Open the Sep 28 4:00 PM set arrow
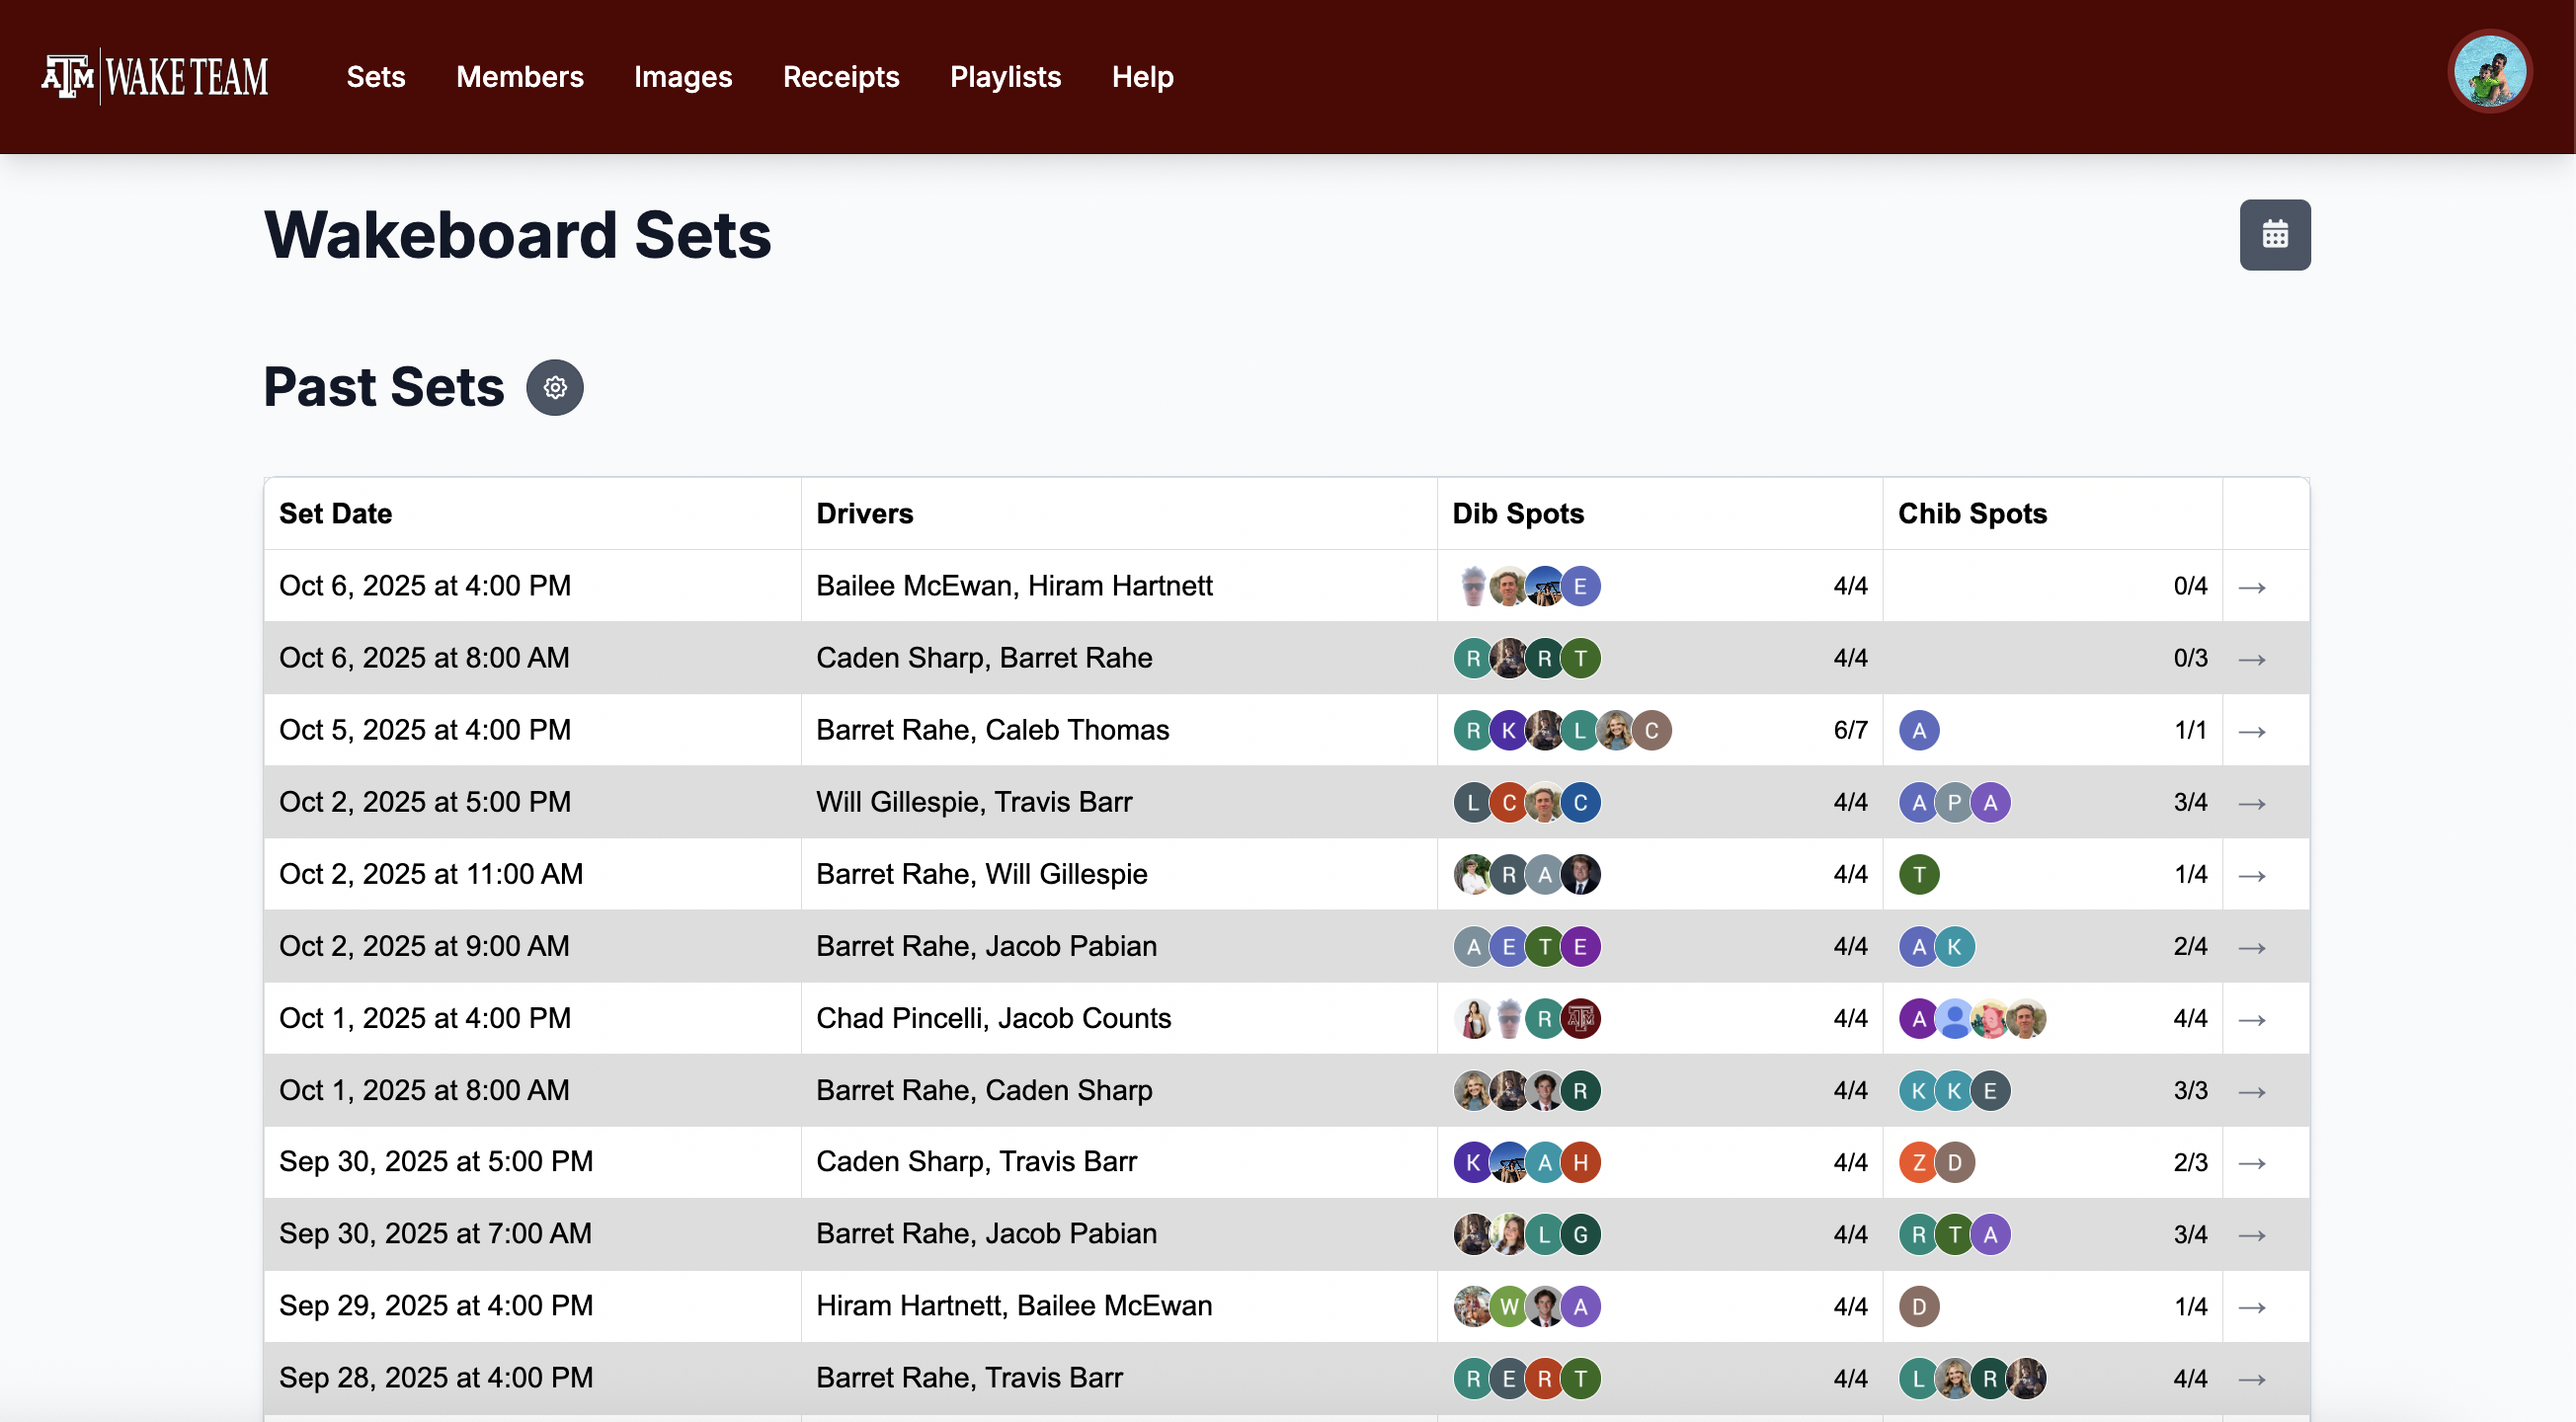The height and width of the screenshot is (1422, 2576). pos(2251,1379)
